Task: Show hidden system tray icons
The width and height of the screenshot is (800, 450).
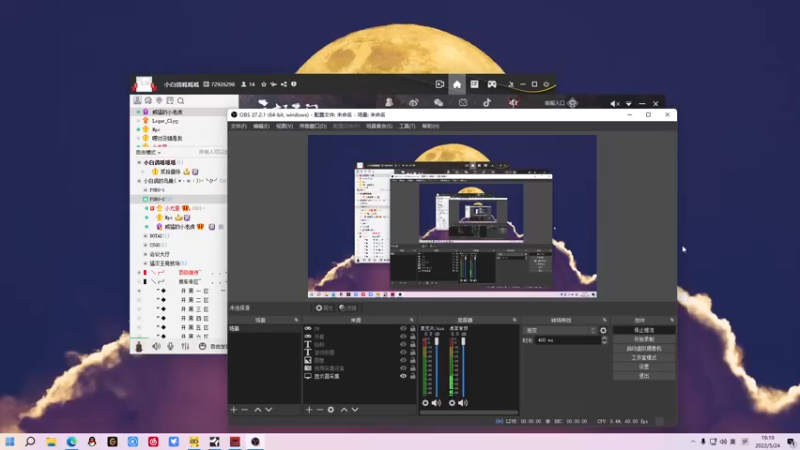Action: pyautogui.click(x=693, y=442)
